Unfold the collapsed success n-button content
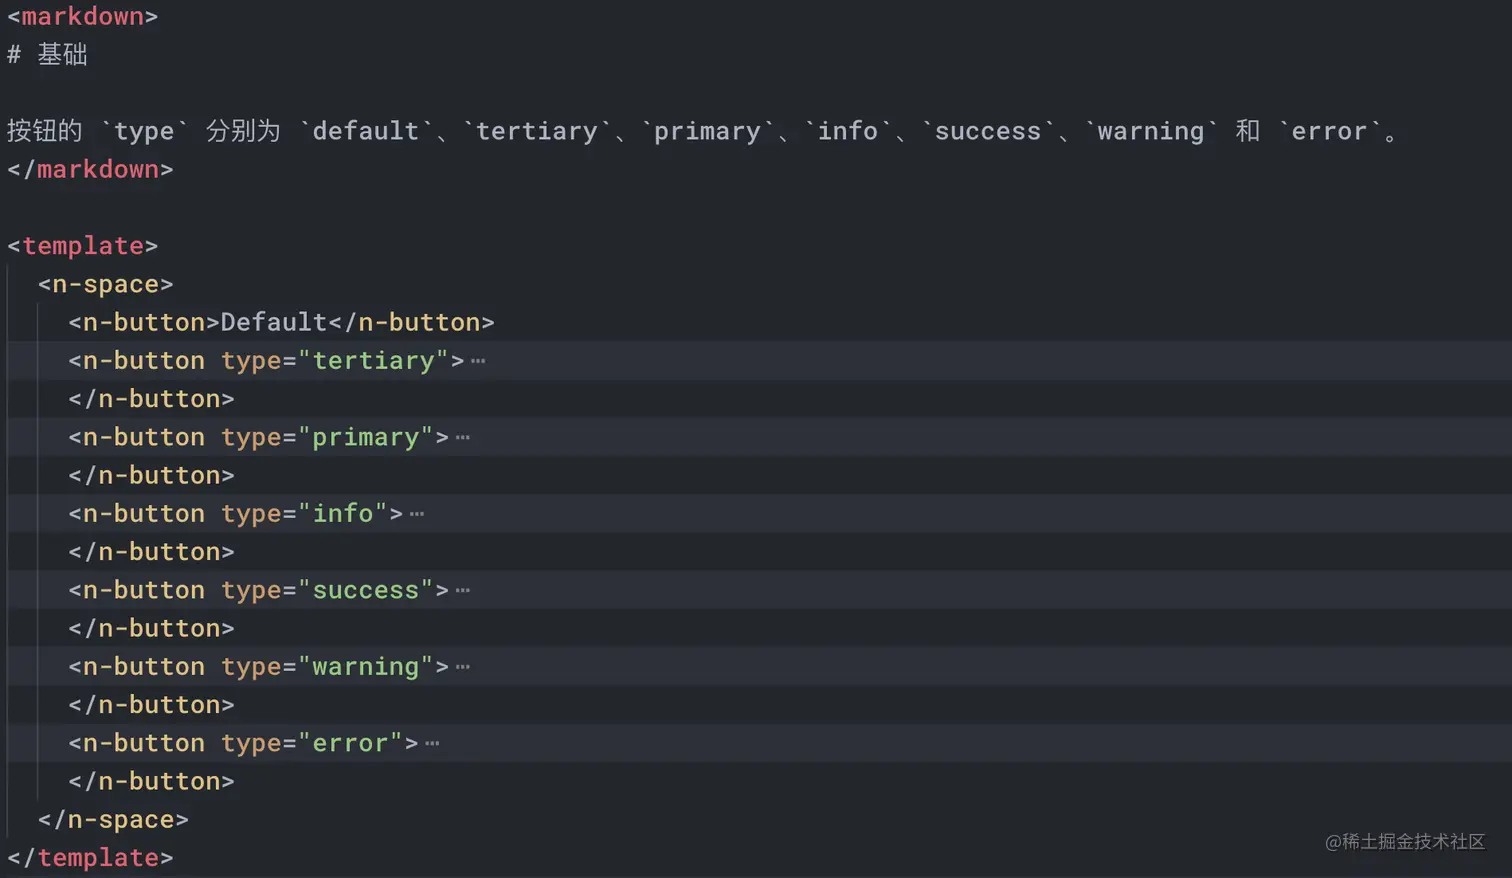1512x878 pixels. pos(462,591)
